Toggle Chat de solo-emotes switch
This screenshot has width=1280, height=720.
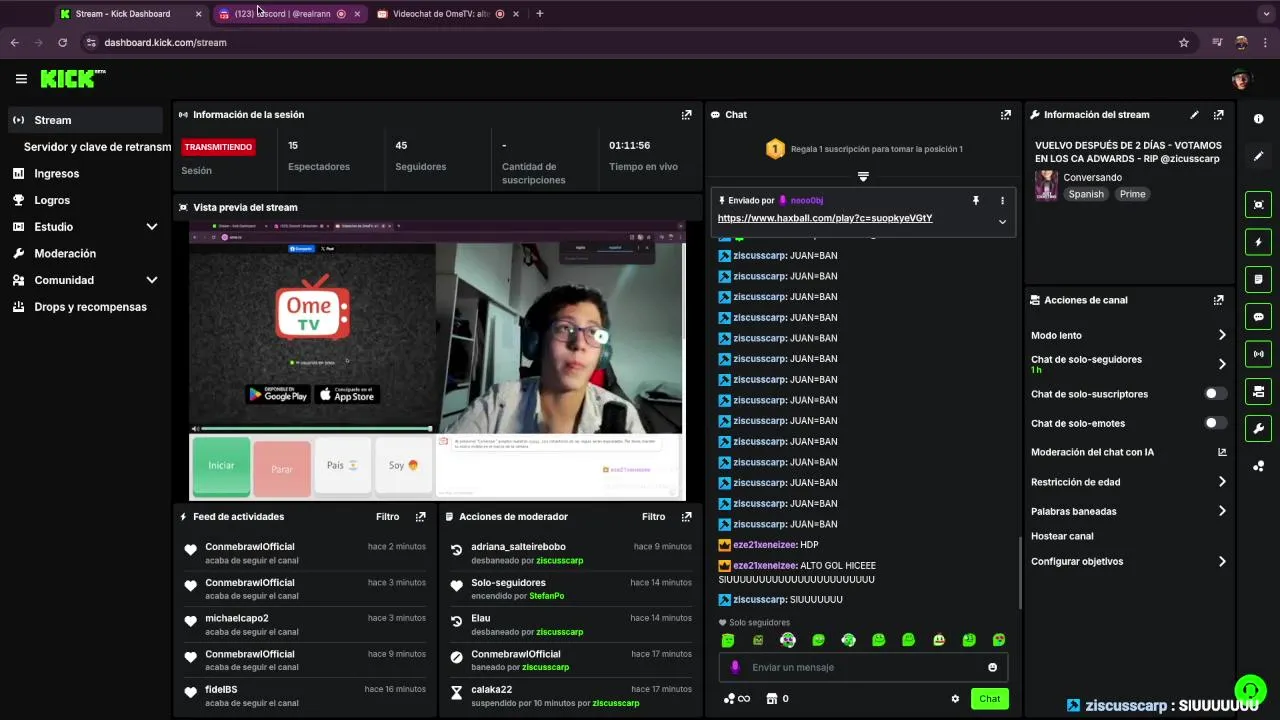point(1215,423)
